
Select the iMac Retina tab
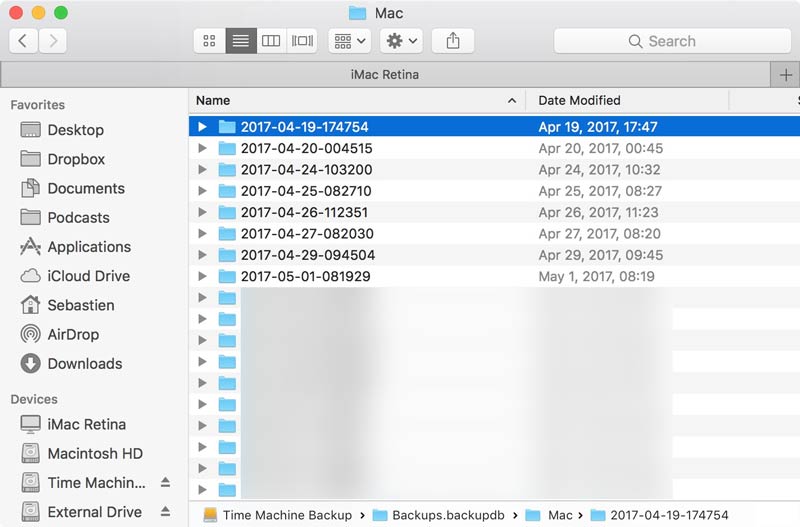[x=385, y=75]
